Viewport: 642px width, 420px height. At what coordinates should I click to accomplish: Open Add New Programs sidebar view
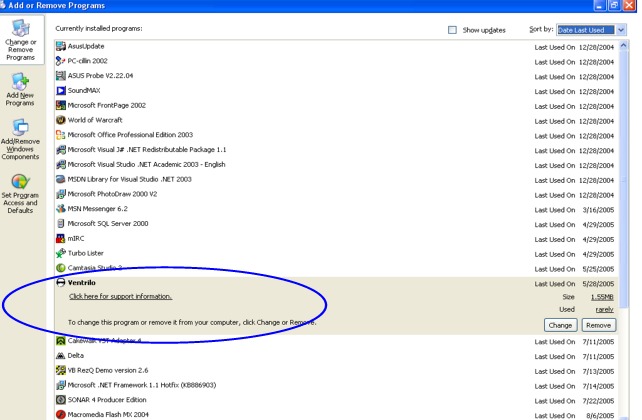pos(20,90)
